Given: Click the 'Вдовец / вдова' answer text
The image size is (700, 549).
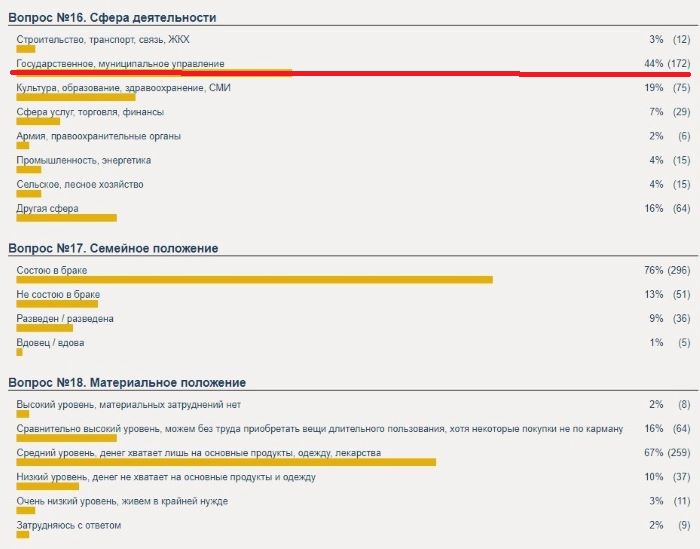Looking at the screenshot, I should 50,343.
